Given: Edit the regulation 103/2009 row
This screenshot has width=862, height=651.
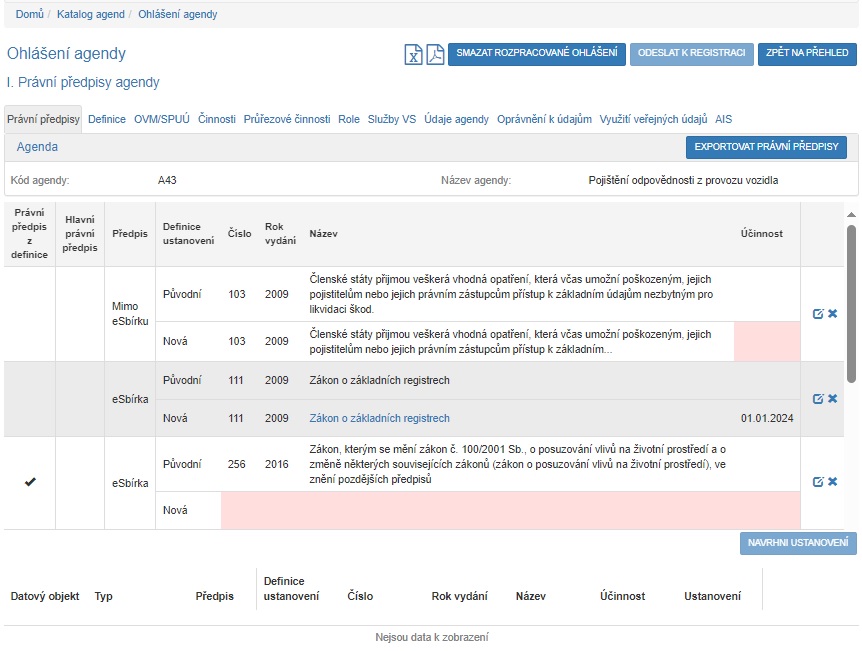Looking at the screenshot, I should [x=818, y=314].
